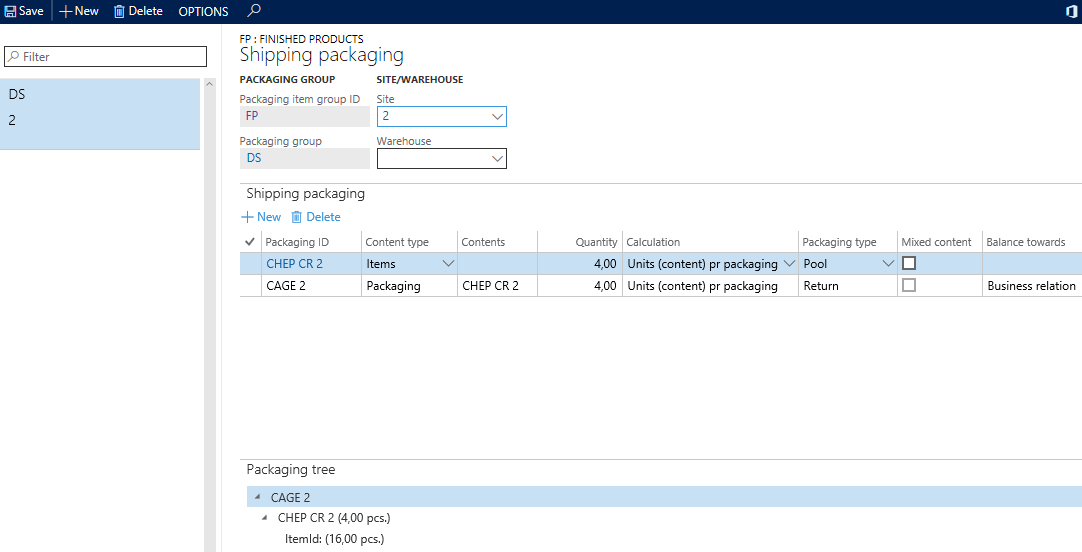Toggle Mixed content checkbox for CAGE 2

tap(909, 285)
